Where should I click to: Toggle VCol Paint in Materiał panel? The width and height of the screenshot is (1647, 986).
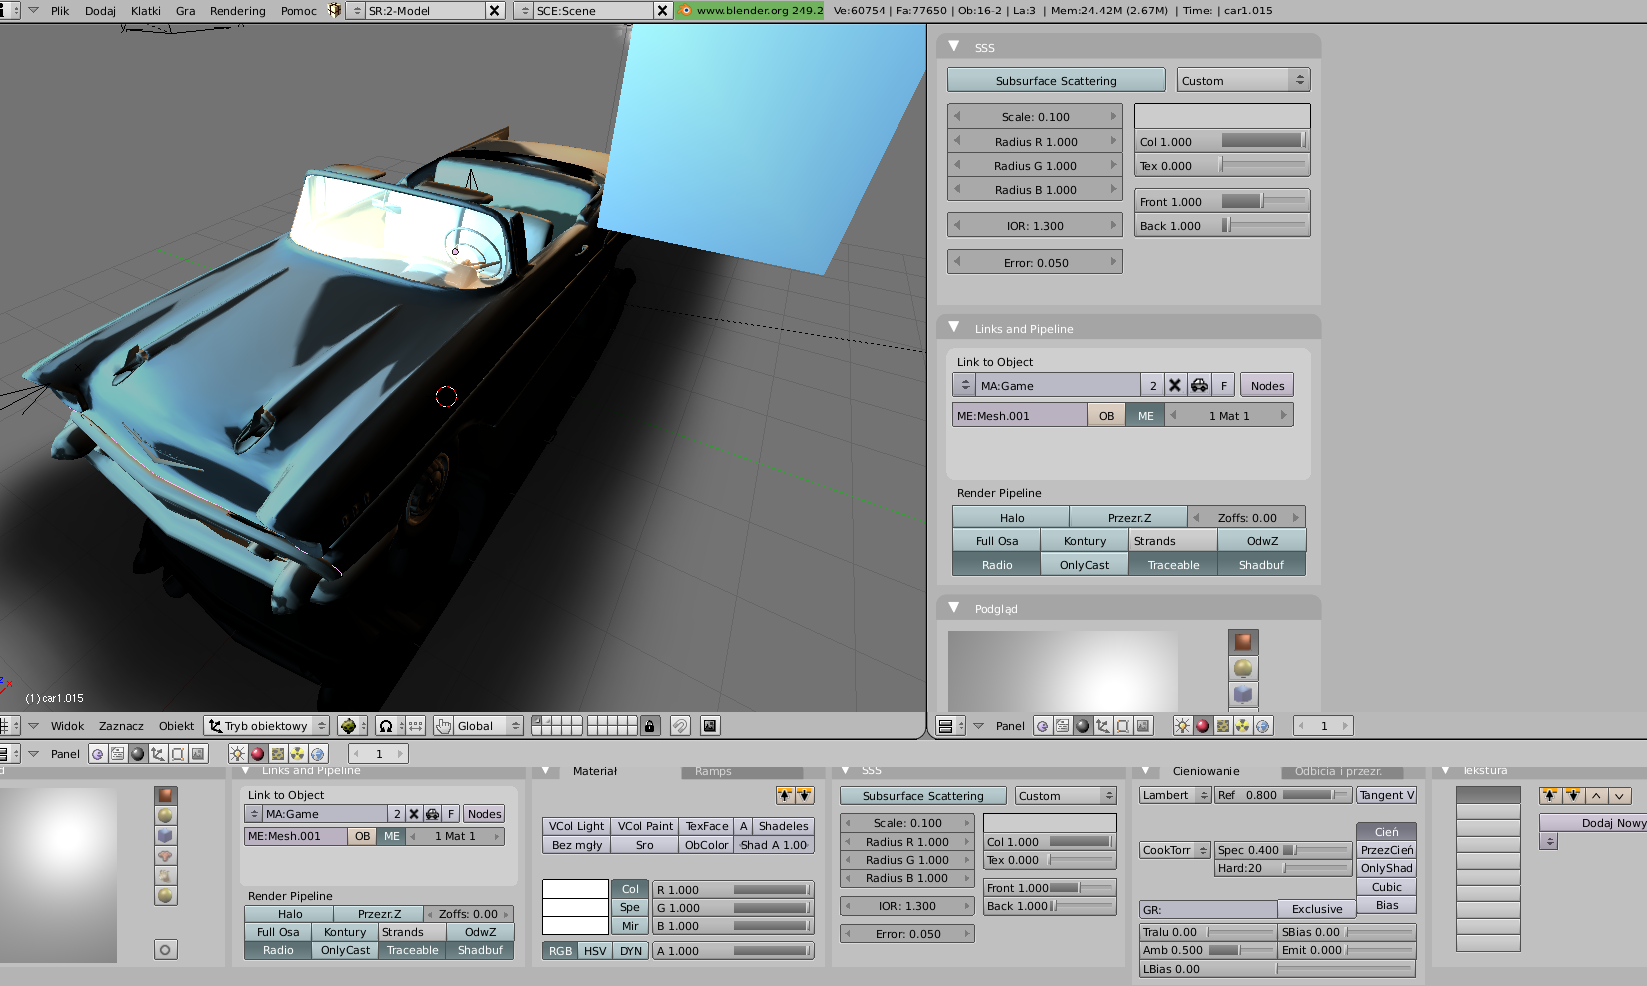click(x=645, y=826)
